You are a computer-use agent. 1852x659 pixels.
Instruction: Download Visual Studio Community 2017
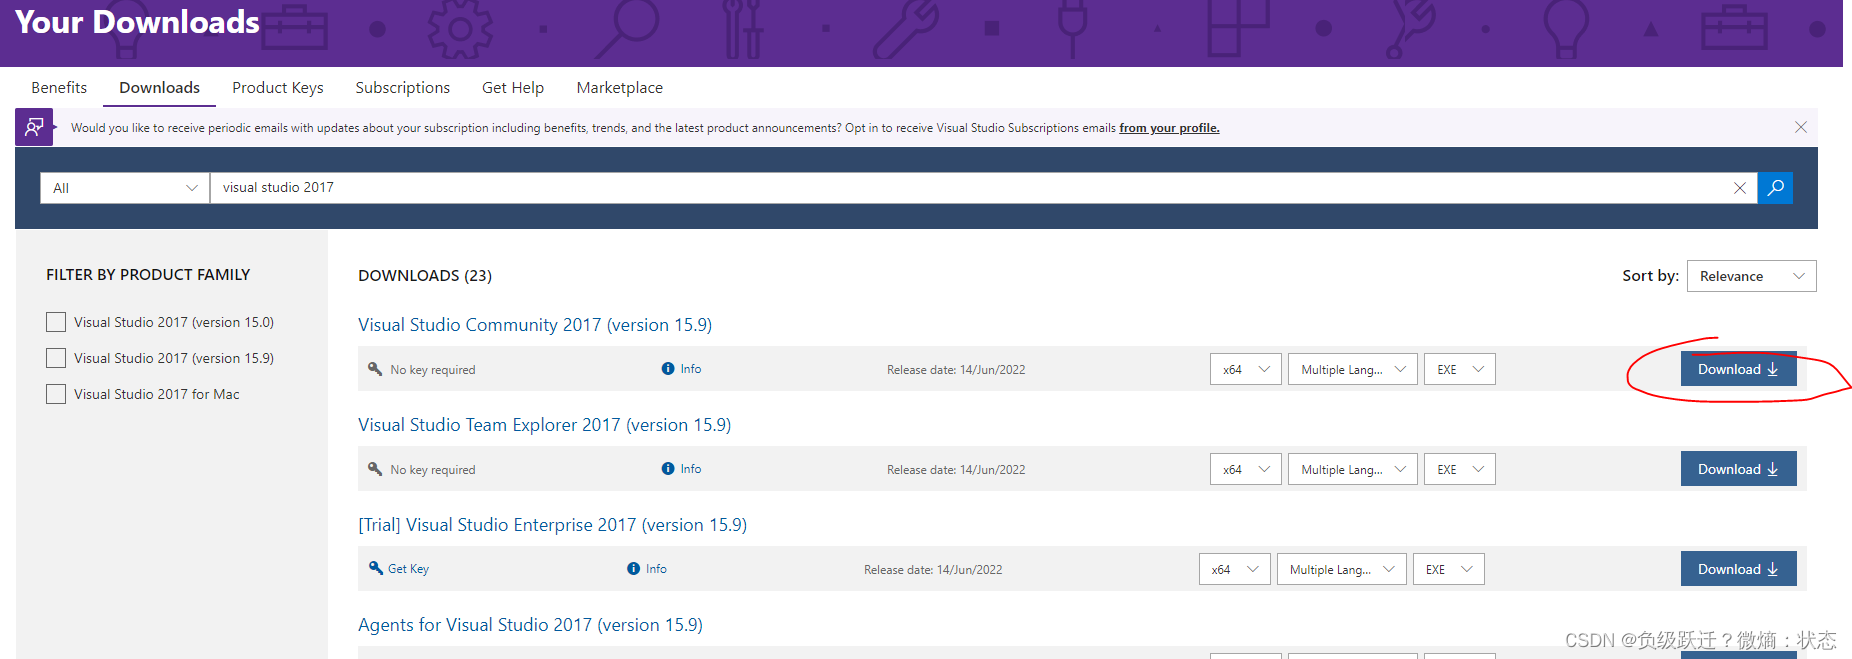1738,369
